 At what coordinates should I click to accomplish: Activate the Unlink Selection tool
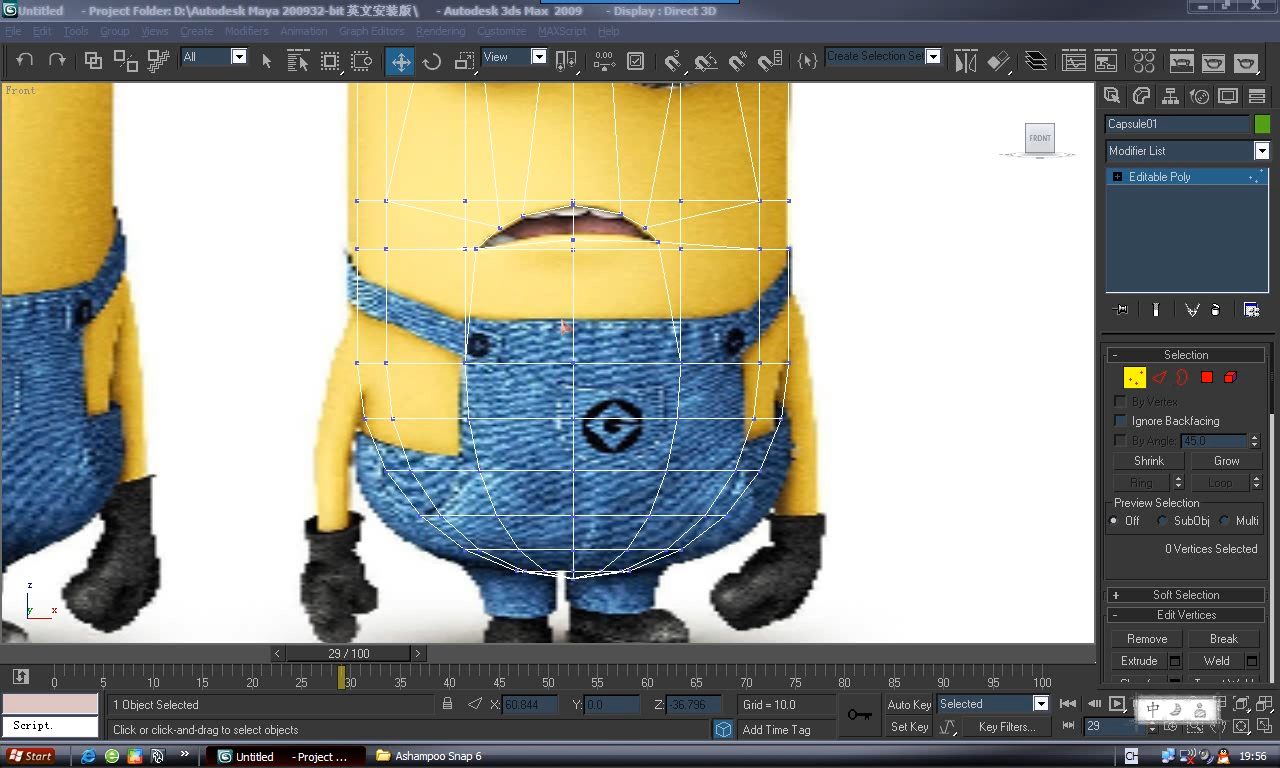pos(125,60)
